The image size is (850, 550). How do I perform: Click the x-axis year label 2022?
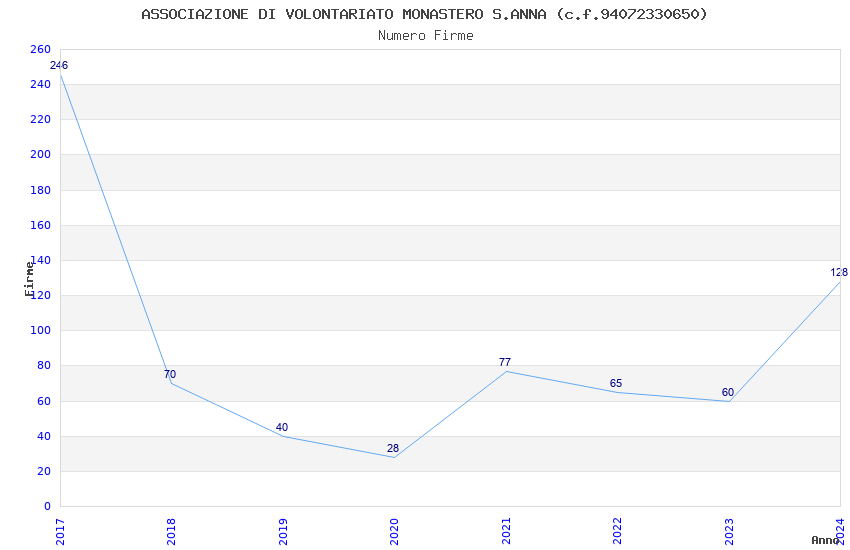[x=617, y=532]
